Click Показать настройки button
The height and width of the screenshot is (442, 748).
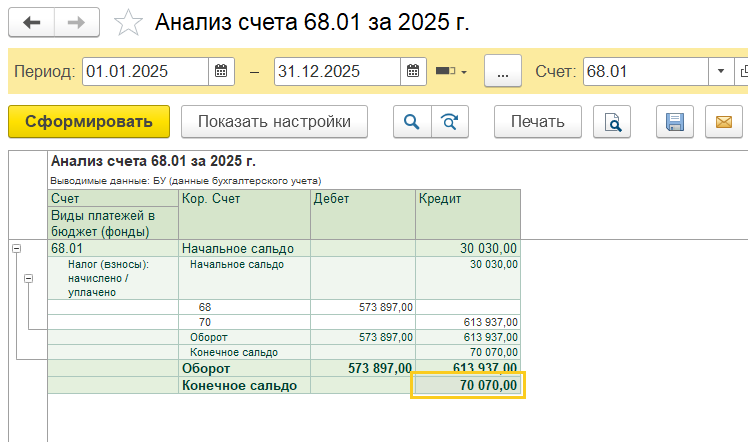(274, 122)
